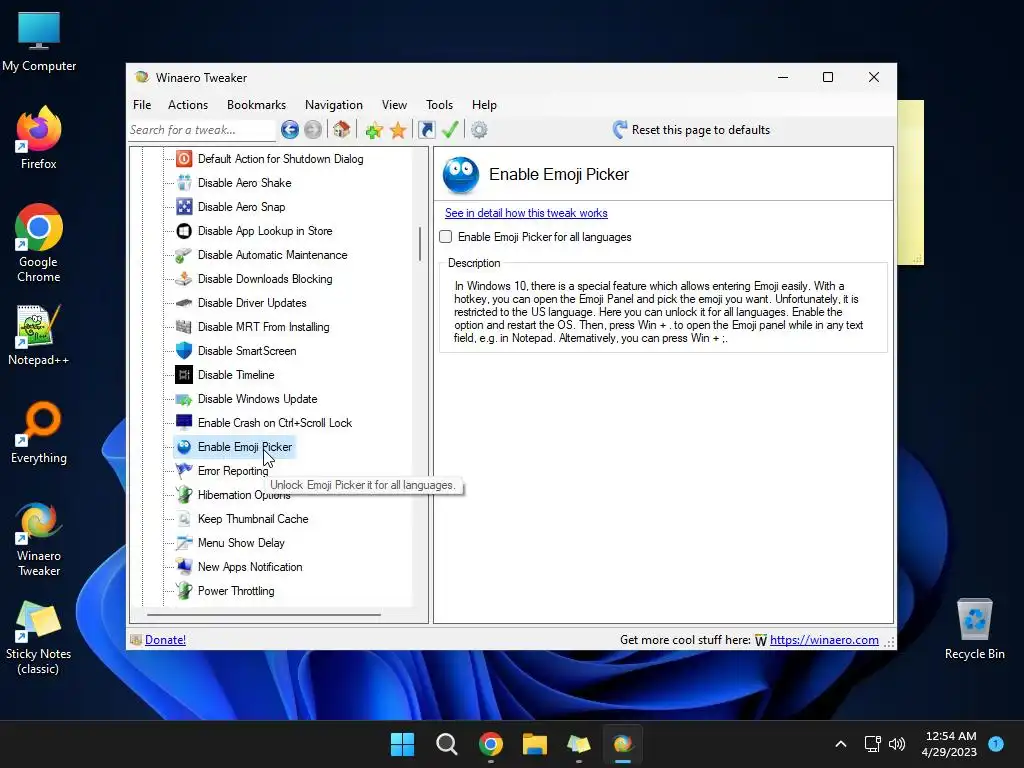Open Everything desktop shortcut
The image size is (1024, 768).
(39, 432)
